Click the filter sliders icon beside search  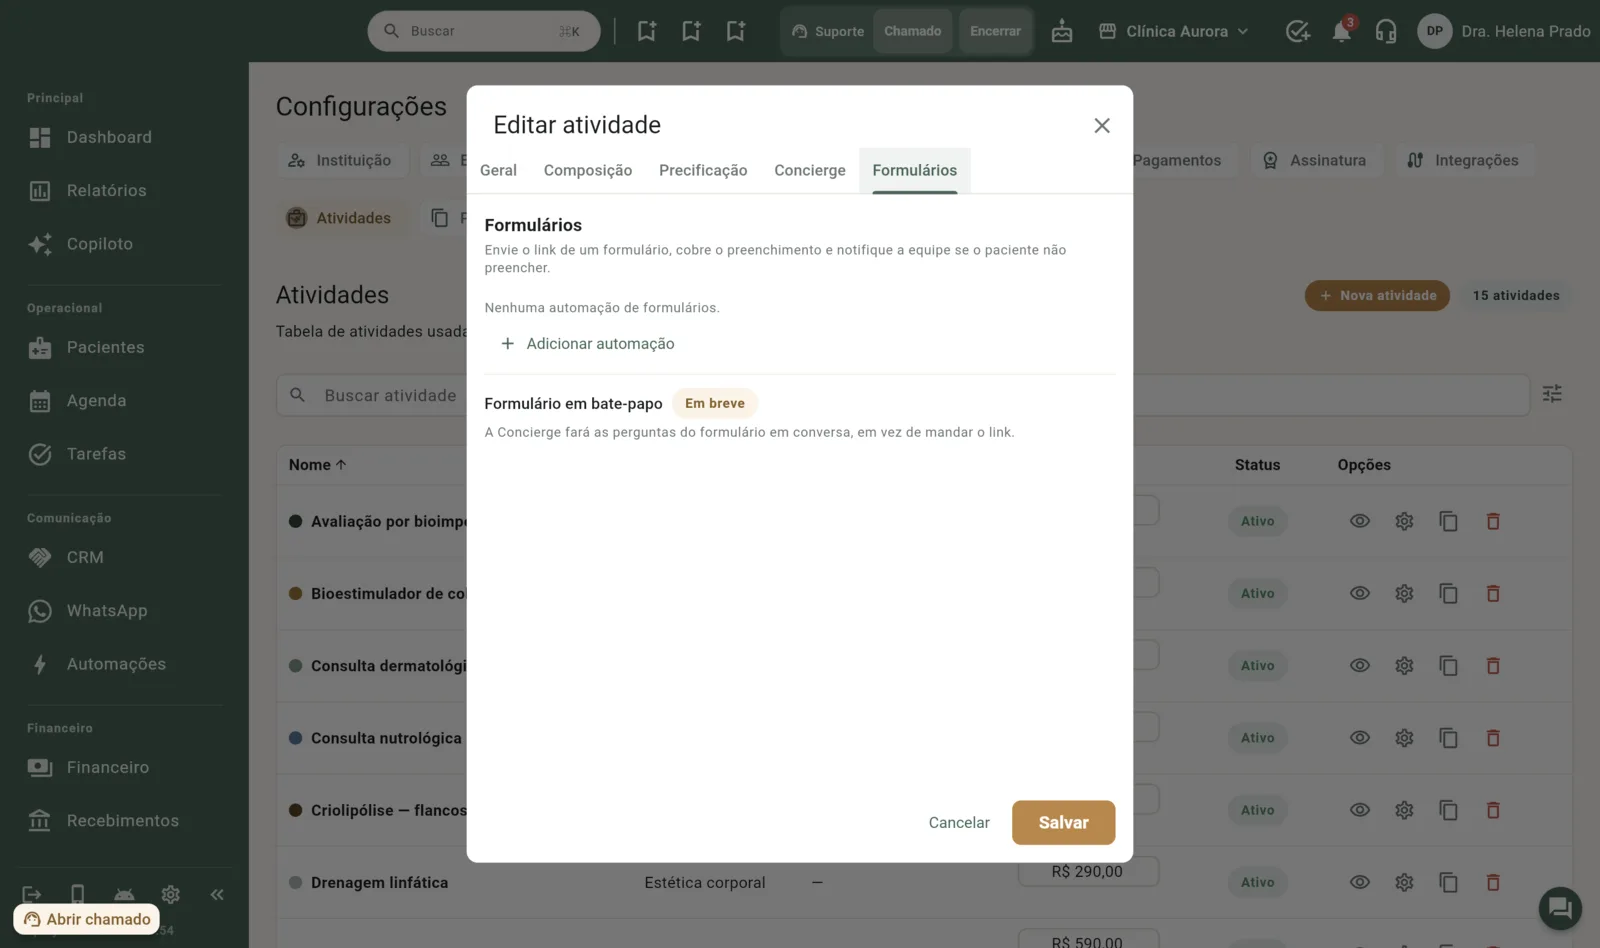coord(1552,394)
